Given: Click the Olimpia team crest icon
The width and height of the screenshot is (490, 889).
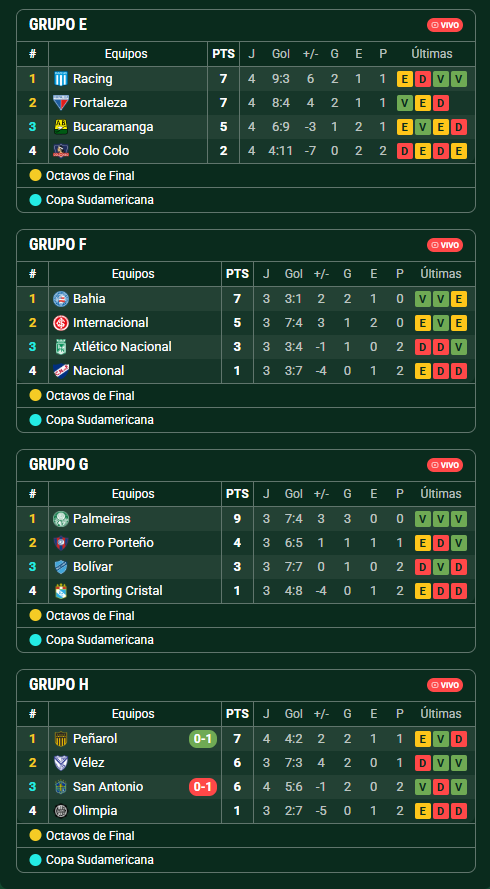Looking at the screenshot, I should [x=61, y=811].
